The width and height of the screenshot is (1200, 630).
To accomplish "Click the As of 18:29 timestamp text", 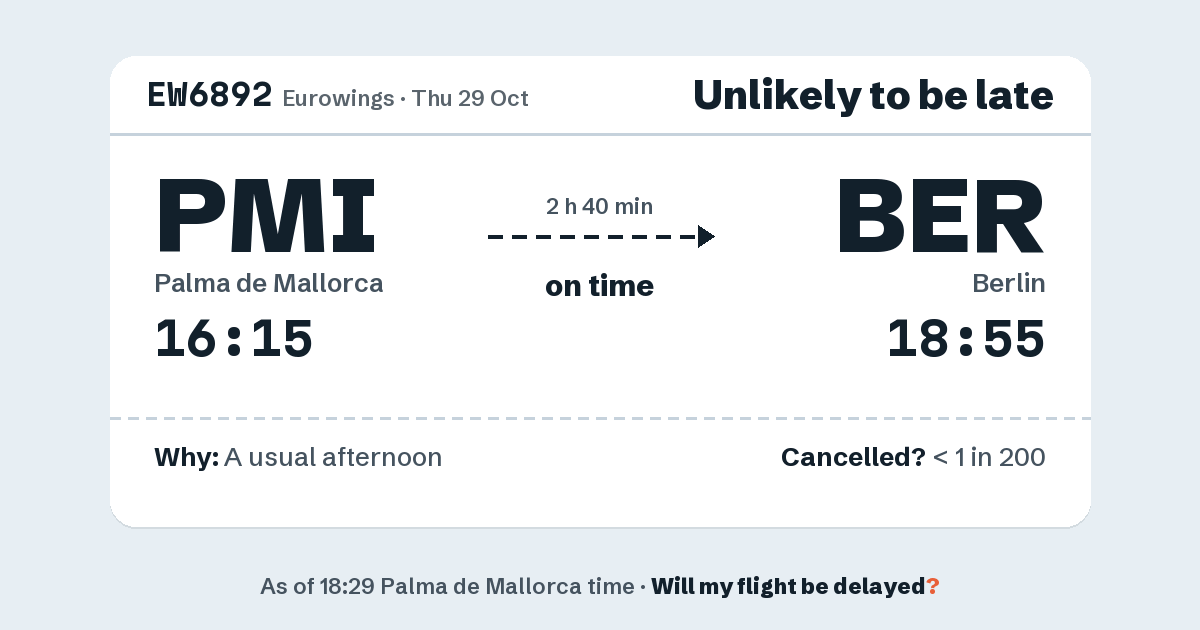I will click(447, 587).
